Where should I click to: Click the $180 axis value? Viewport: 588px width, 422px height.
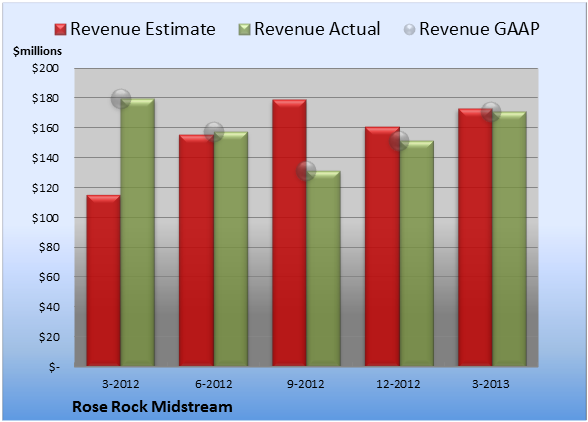(x=45, y=98)
